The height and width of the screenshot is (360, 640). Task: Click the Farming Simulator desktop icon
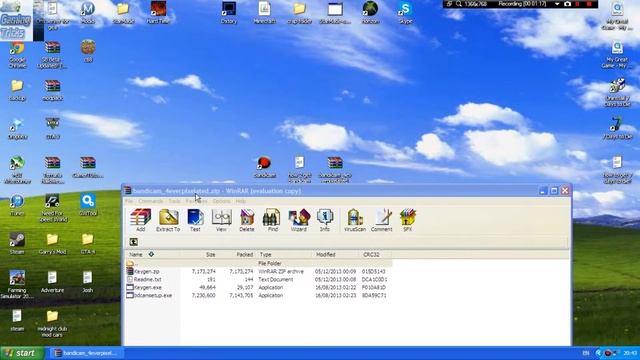(17, 284)
